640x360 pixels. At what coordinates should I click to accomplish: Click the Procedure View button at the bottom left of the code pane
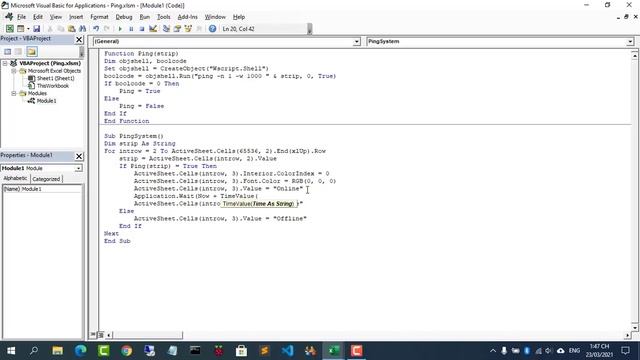(93, 335)
